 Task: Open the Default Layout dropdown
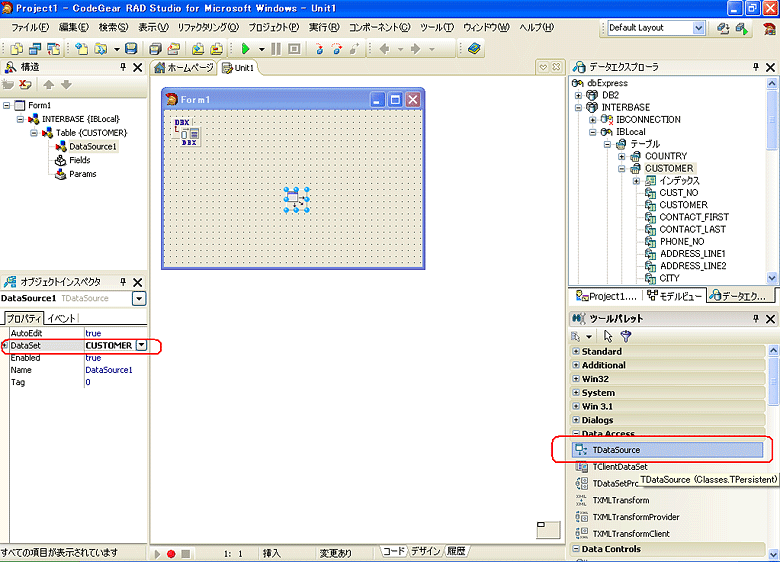coord(698,28)
